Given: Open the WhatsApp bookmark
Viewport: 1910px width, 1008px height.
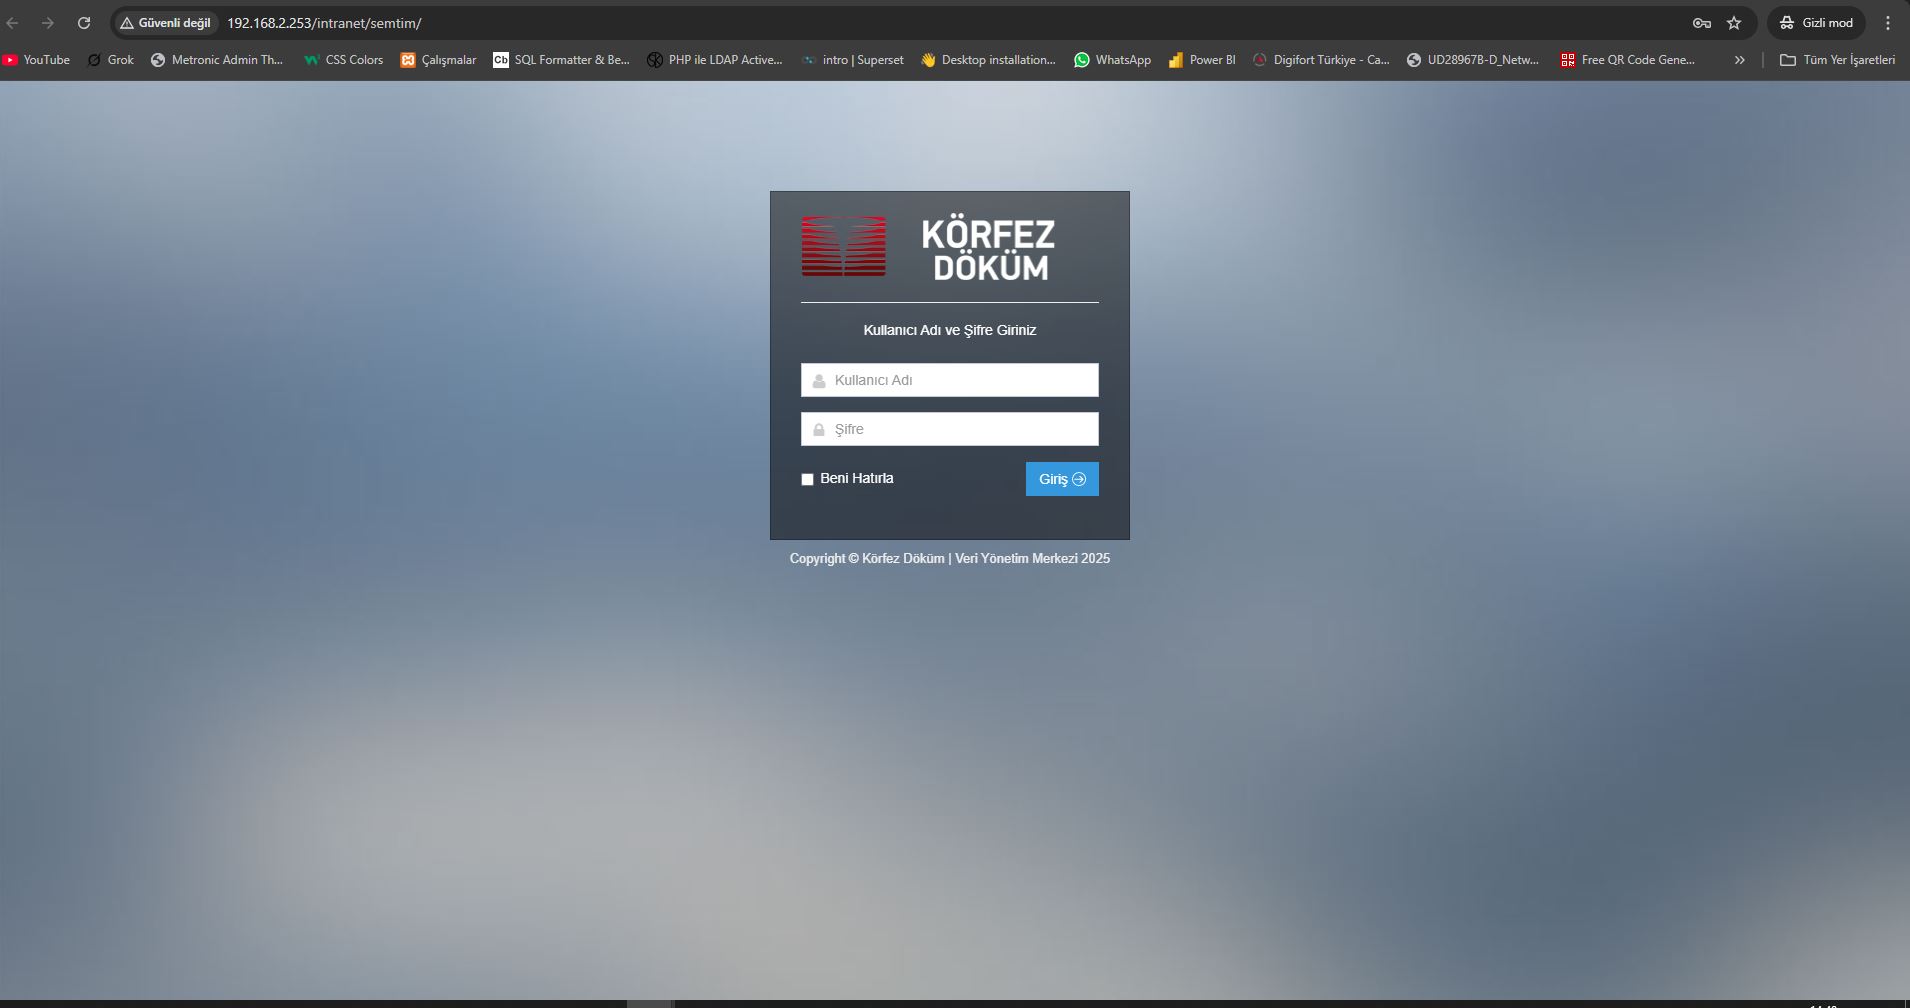Looking at the screenshot, I should [1112, 60].
